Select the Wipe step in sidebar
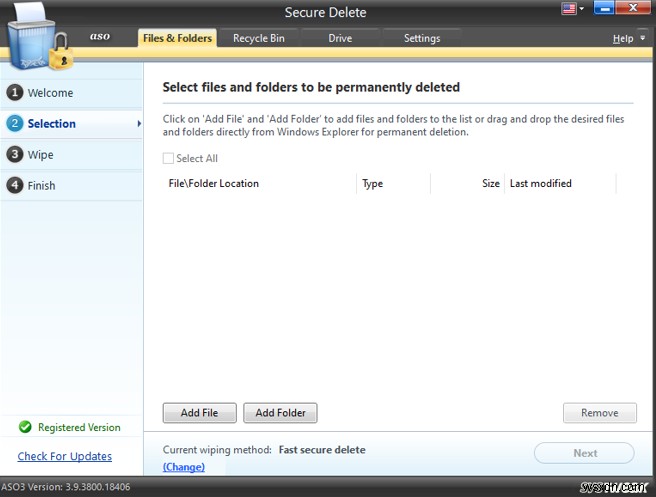Image resolution: width=656 pixels, height=497 pixels. (72, 154)
